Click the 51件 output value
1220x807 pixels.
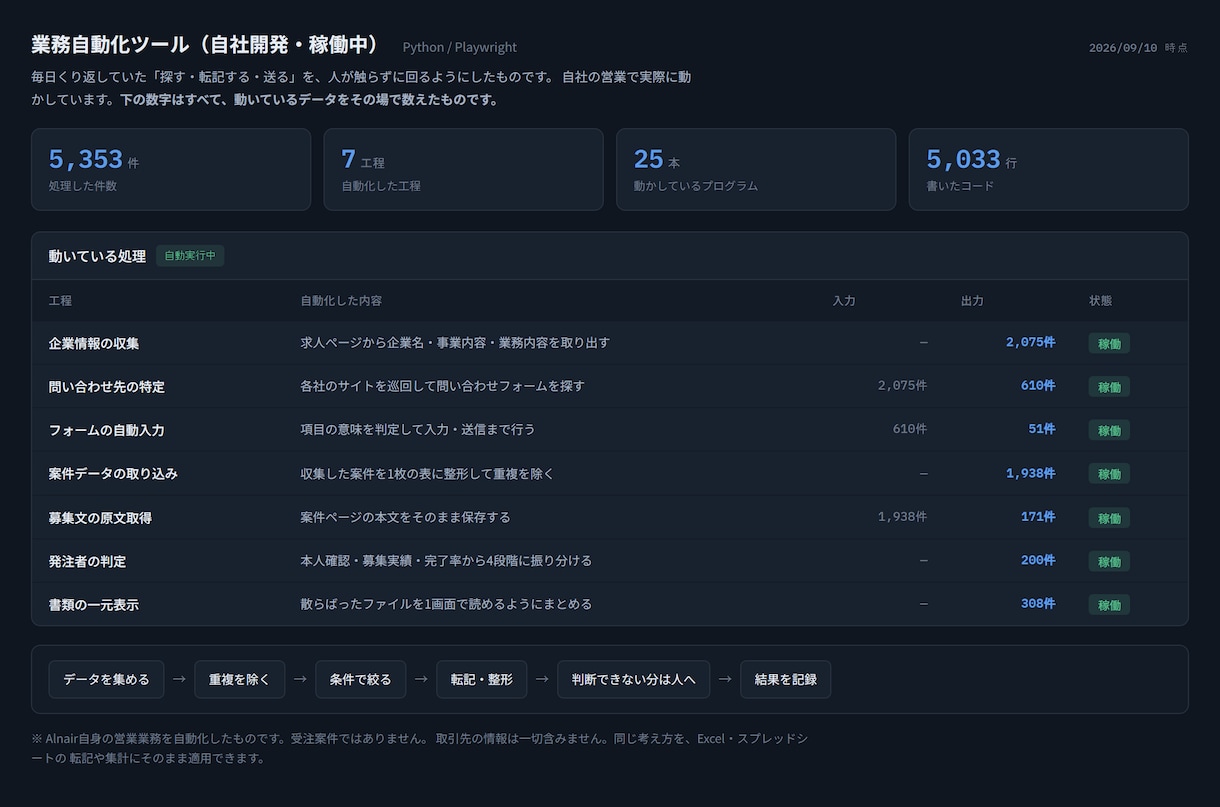(x=1042, y=429)
